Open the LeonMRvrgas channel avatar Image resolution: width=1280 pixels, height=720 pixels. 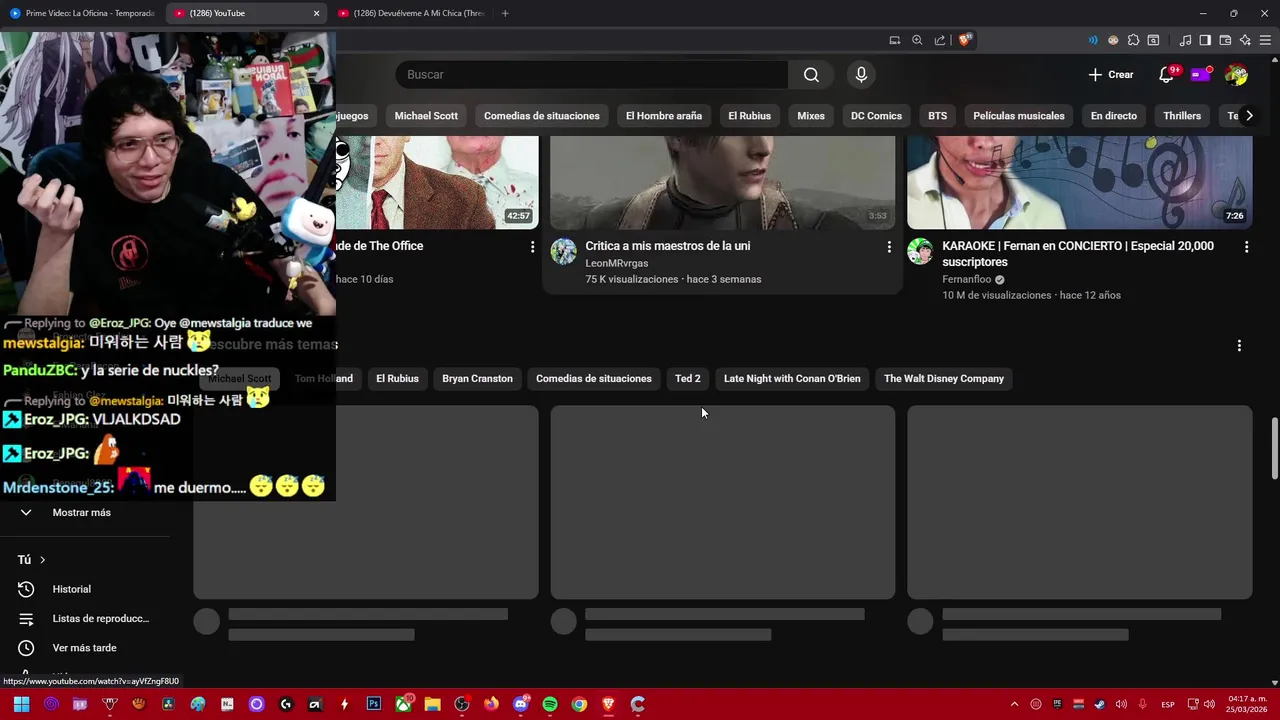coord(564,251)
